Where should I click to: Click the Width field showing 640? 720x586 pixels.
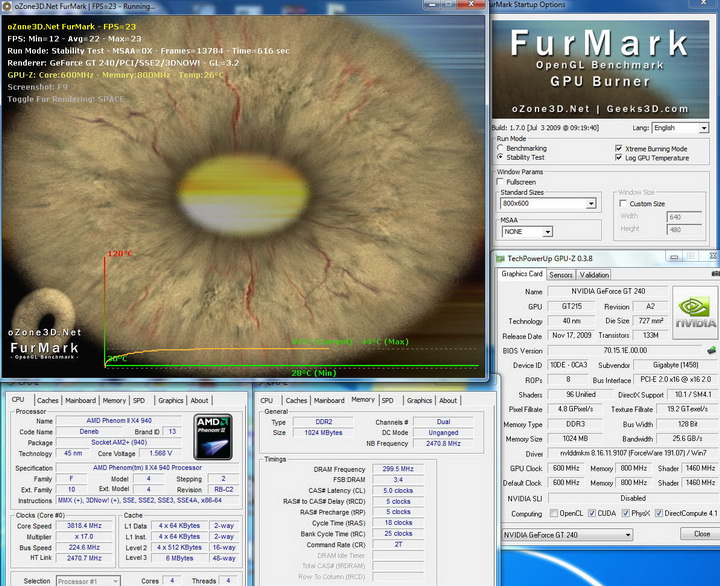pos(684,217)
